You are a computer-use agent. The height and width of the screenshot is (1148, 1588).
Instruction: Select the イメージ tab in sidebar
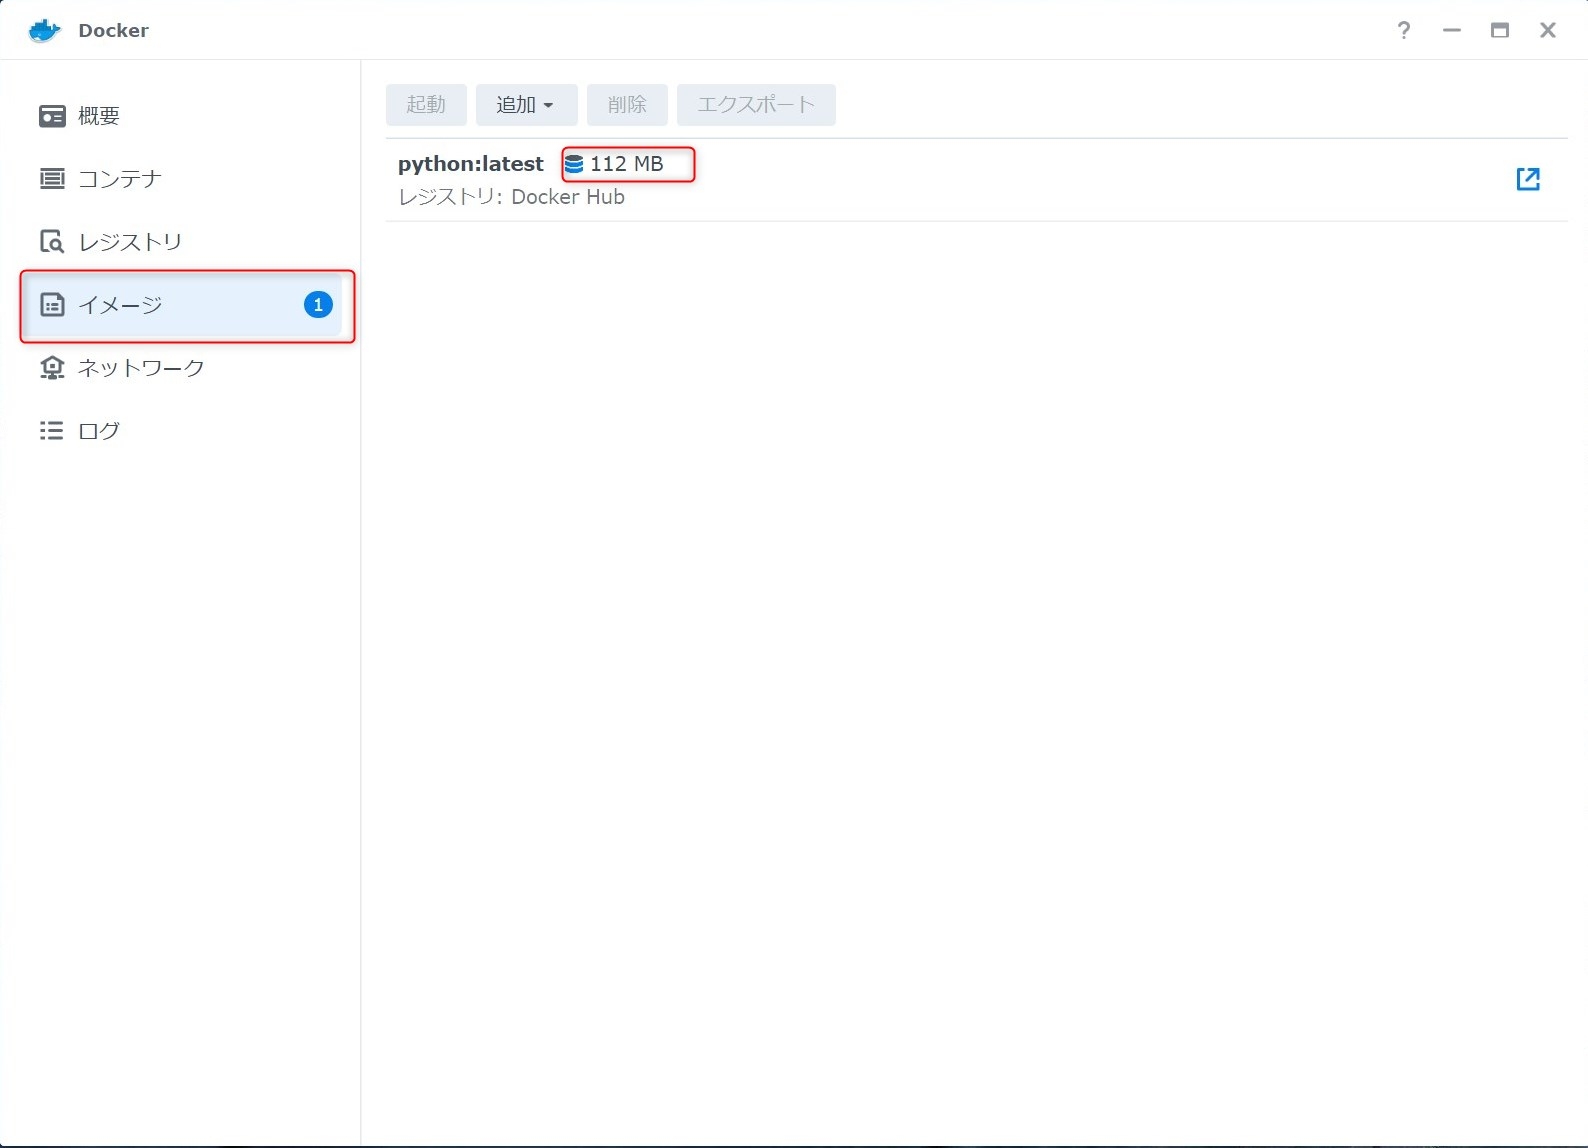pos(120,305)
